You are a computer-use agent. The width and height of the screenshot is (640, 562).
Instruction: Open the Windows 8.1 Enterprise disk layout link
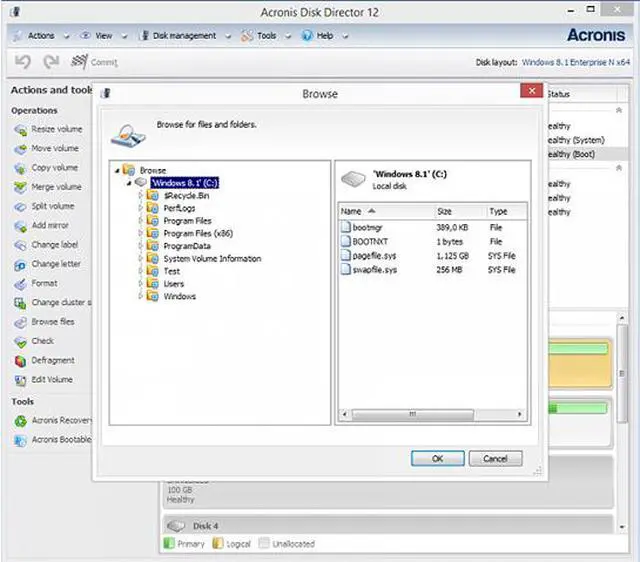click(575, 62)
